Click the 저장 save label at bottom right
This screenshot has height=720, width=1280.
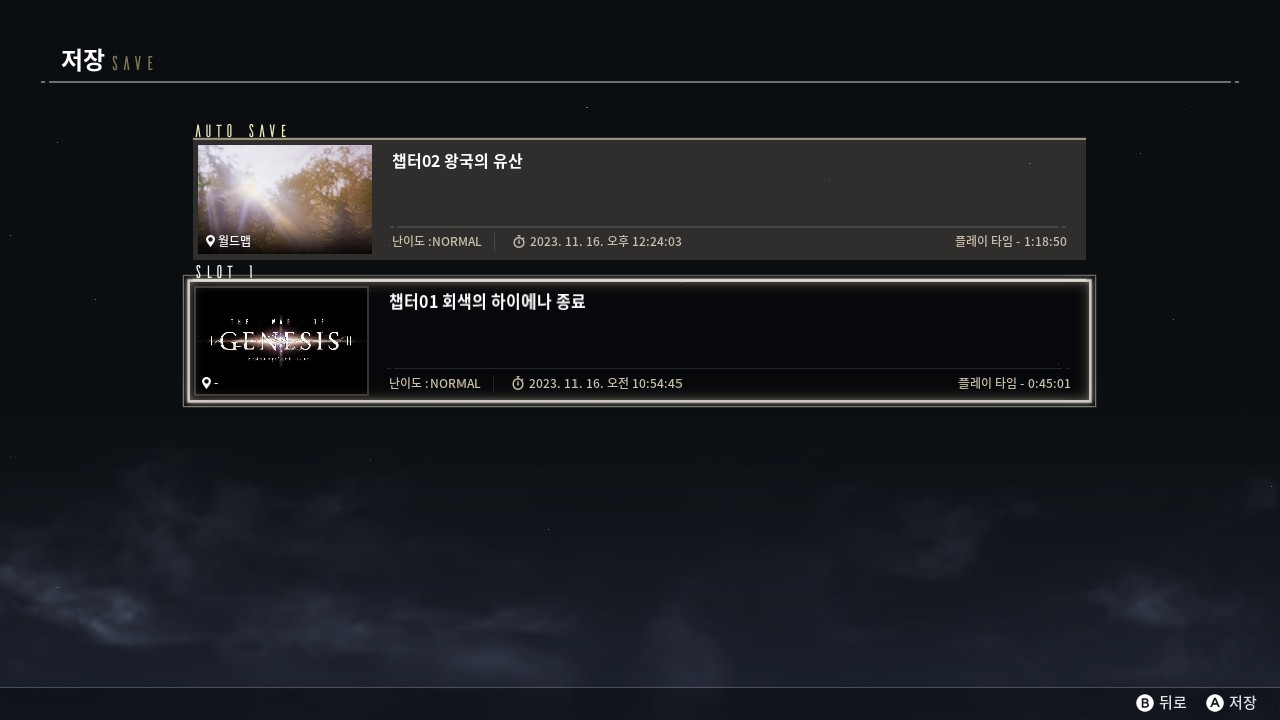(1242, 703)
